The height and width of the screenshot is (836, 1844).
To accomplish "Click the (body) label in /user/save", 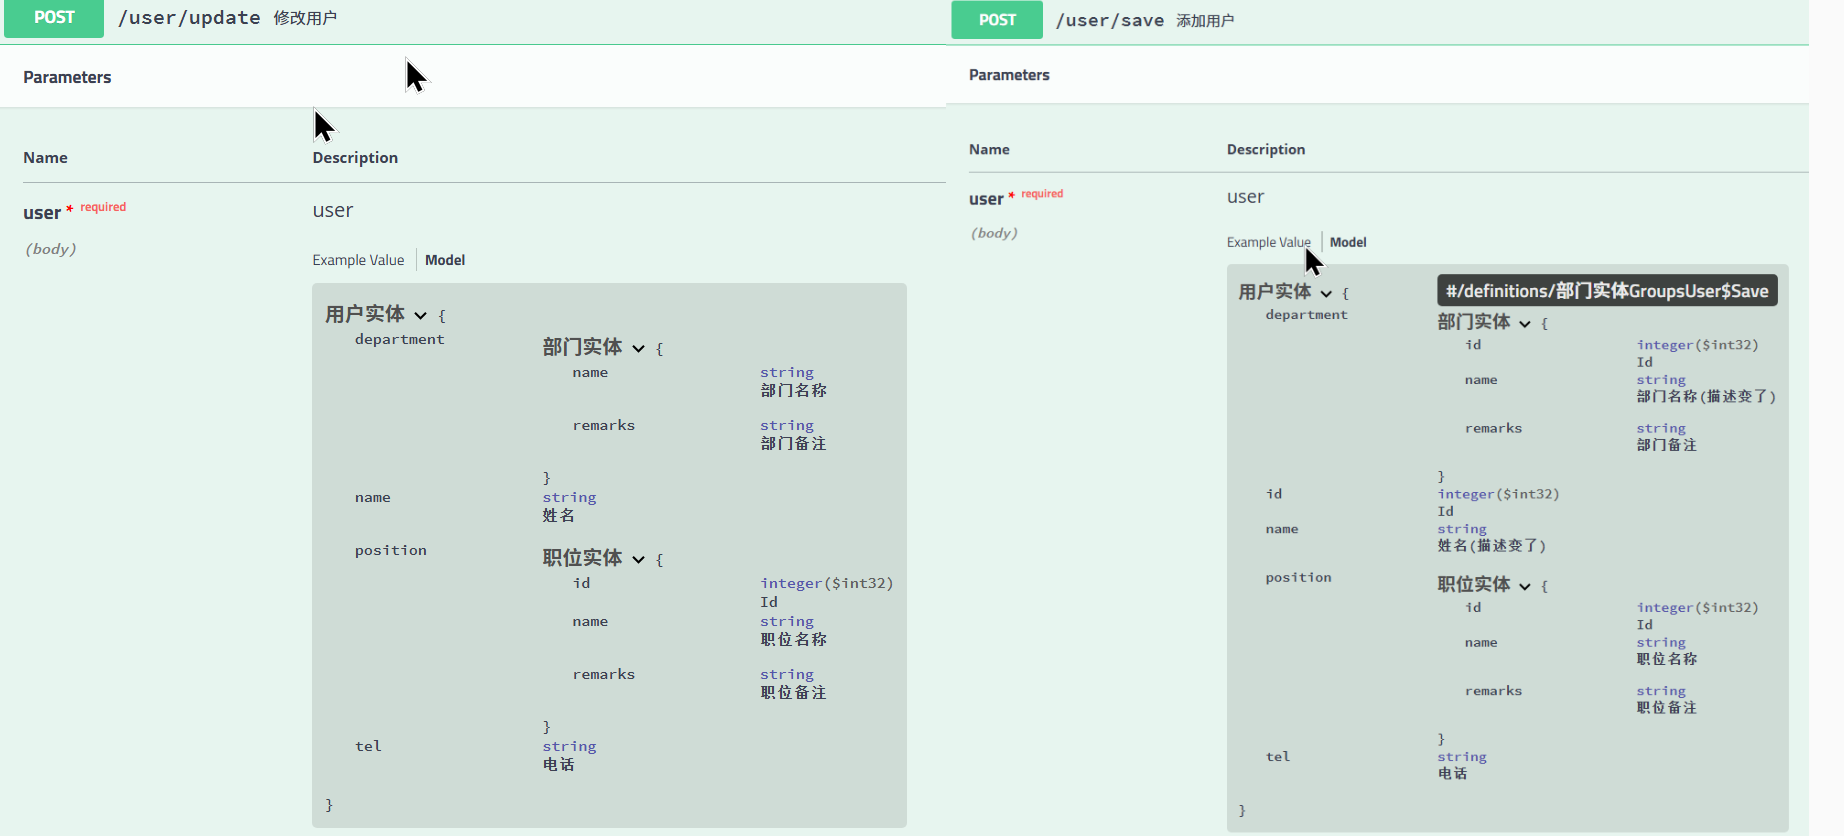I will click(x=994, y=233).
